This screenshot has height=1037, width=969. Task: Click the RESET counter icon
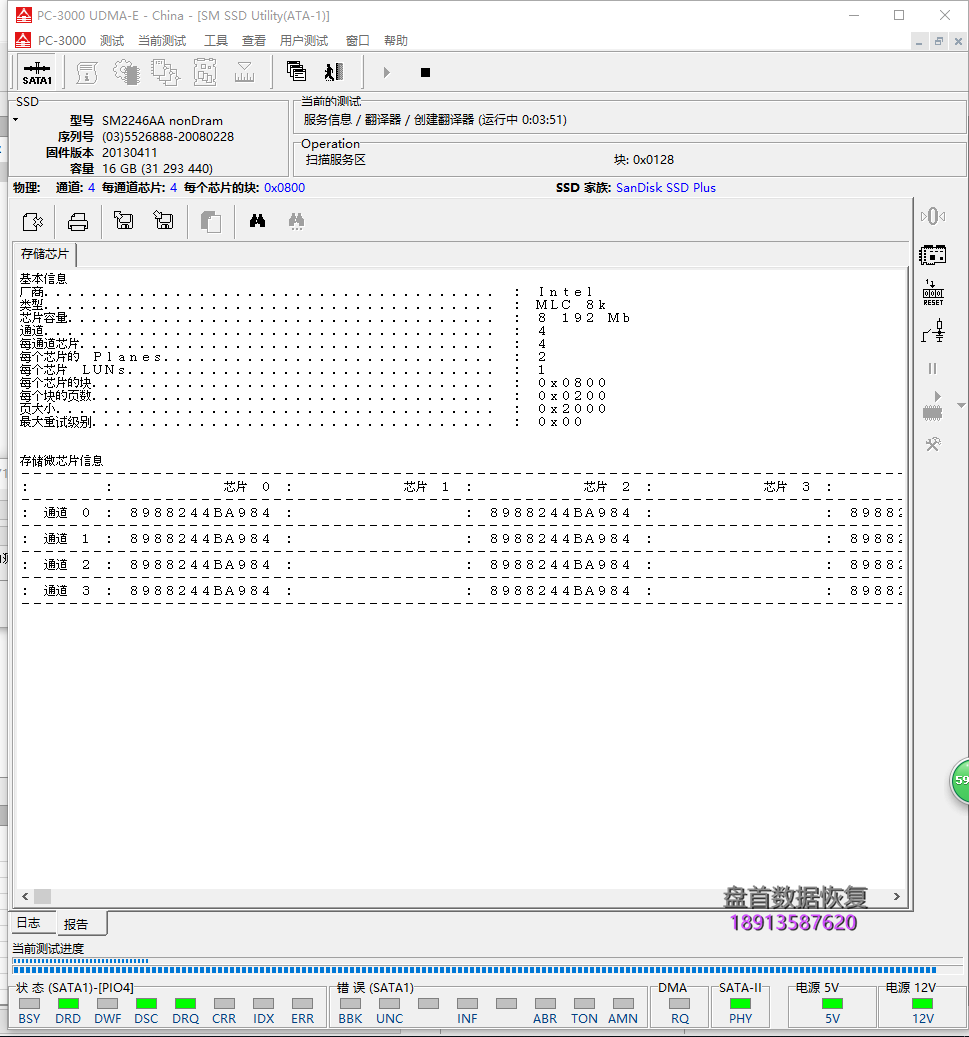coord(932,292)
